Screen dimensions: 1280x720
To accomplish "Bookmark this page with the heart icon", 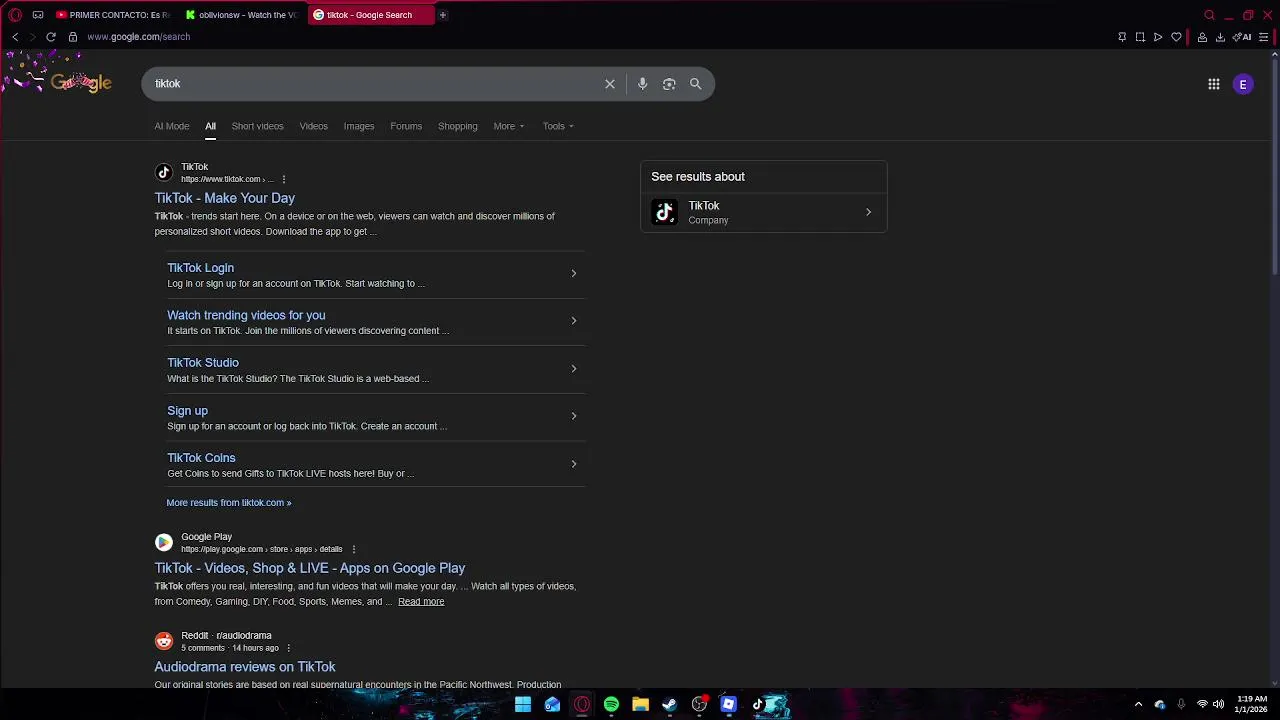I will pyautogui.click(x=1176, y=37).
